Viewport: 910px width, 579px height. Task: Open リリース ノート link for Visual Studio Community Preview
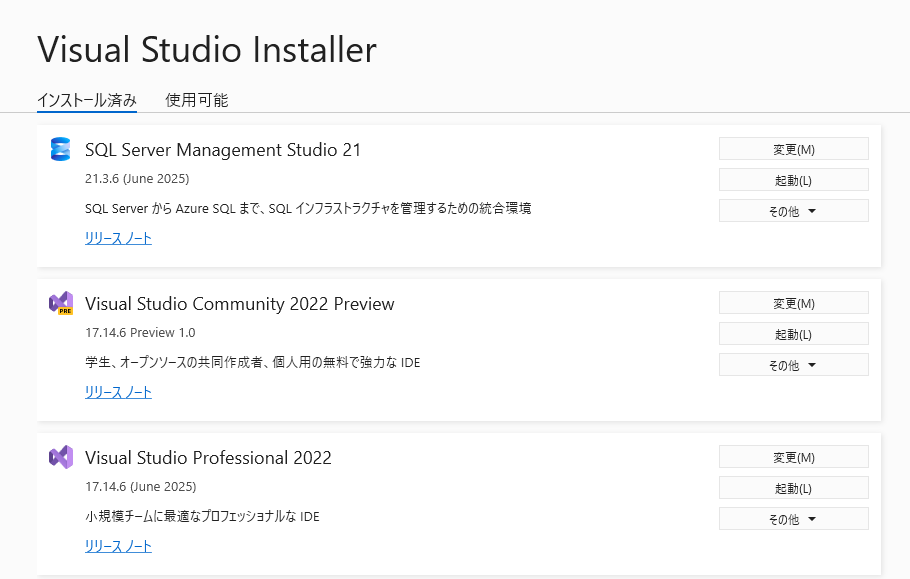point(118,392)
